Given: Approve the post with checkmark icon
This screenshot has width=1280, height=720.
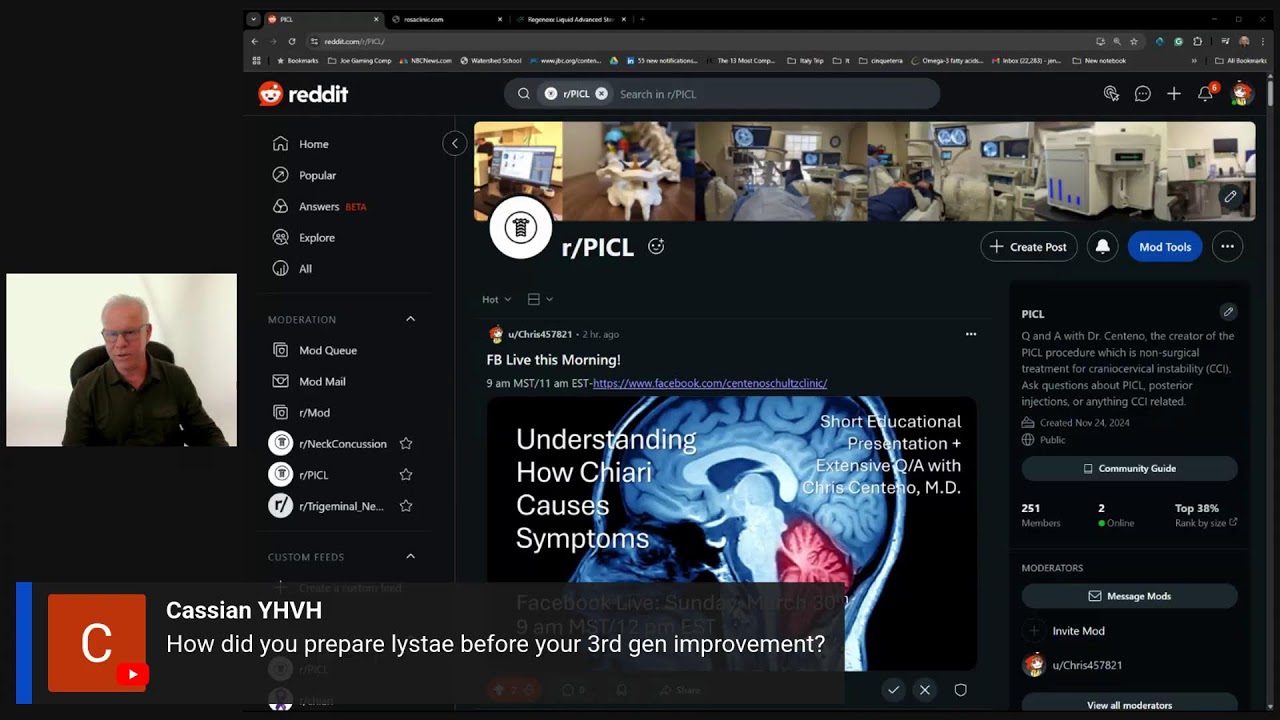Looking at the screenshot, I should tap(893, 690).
